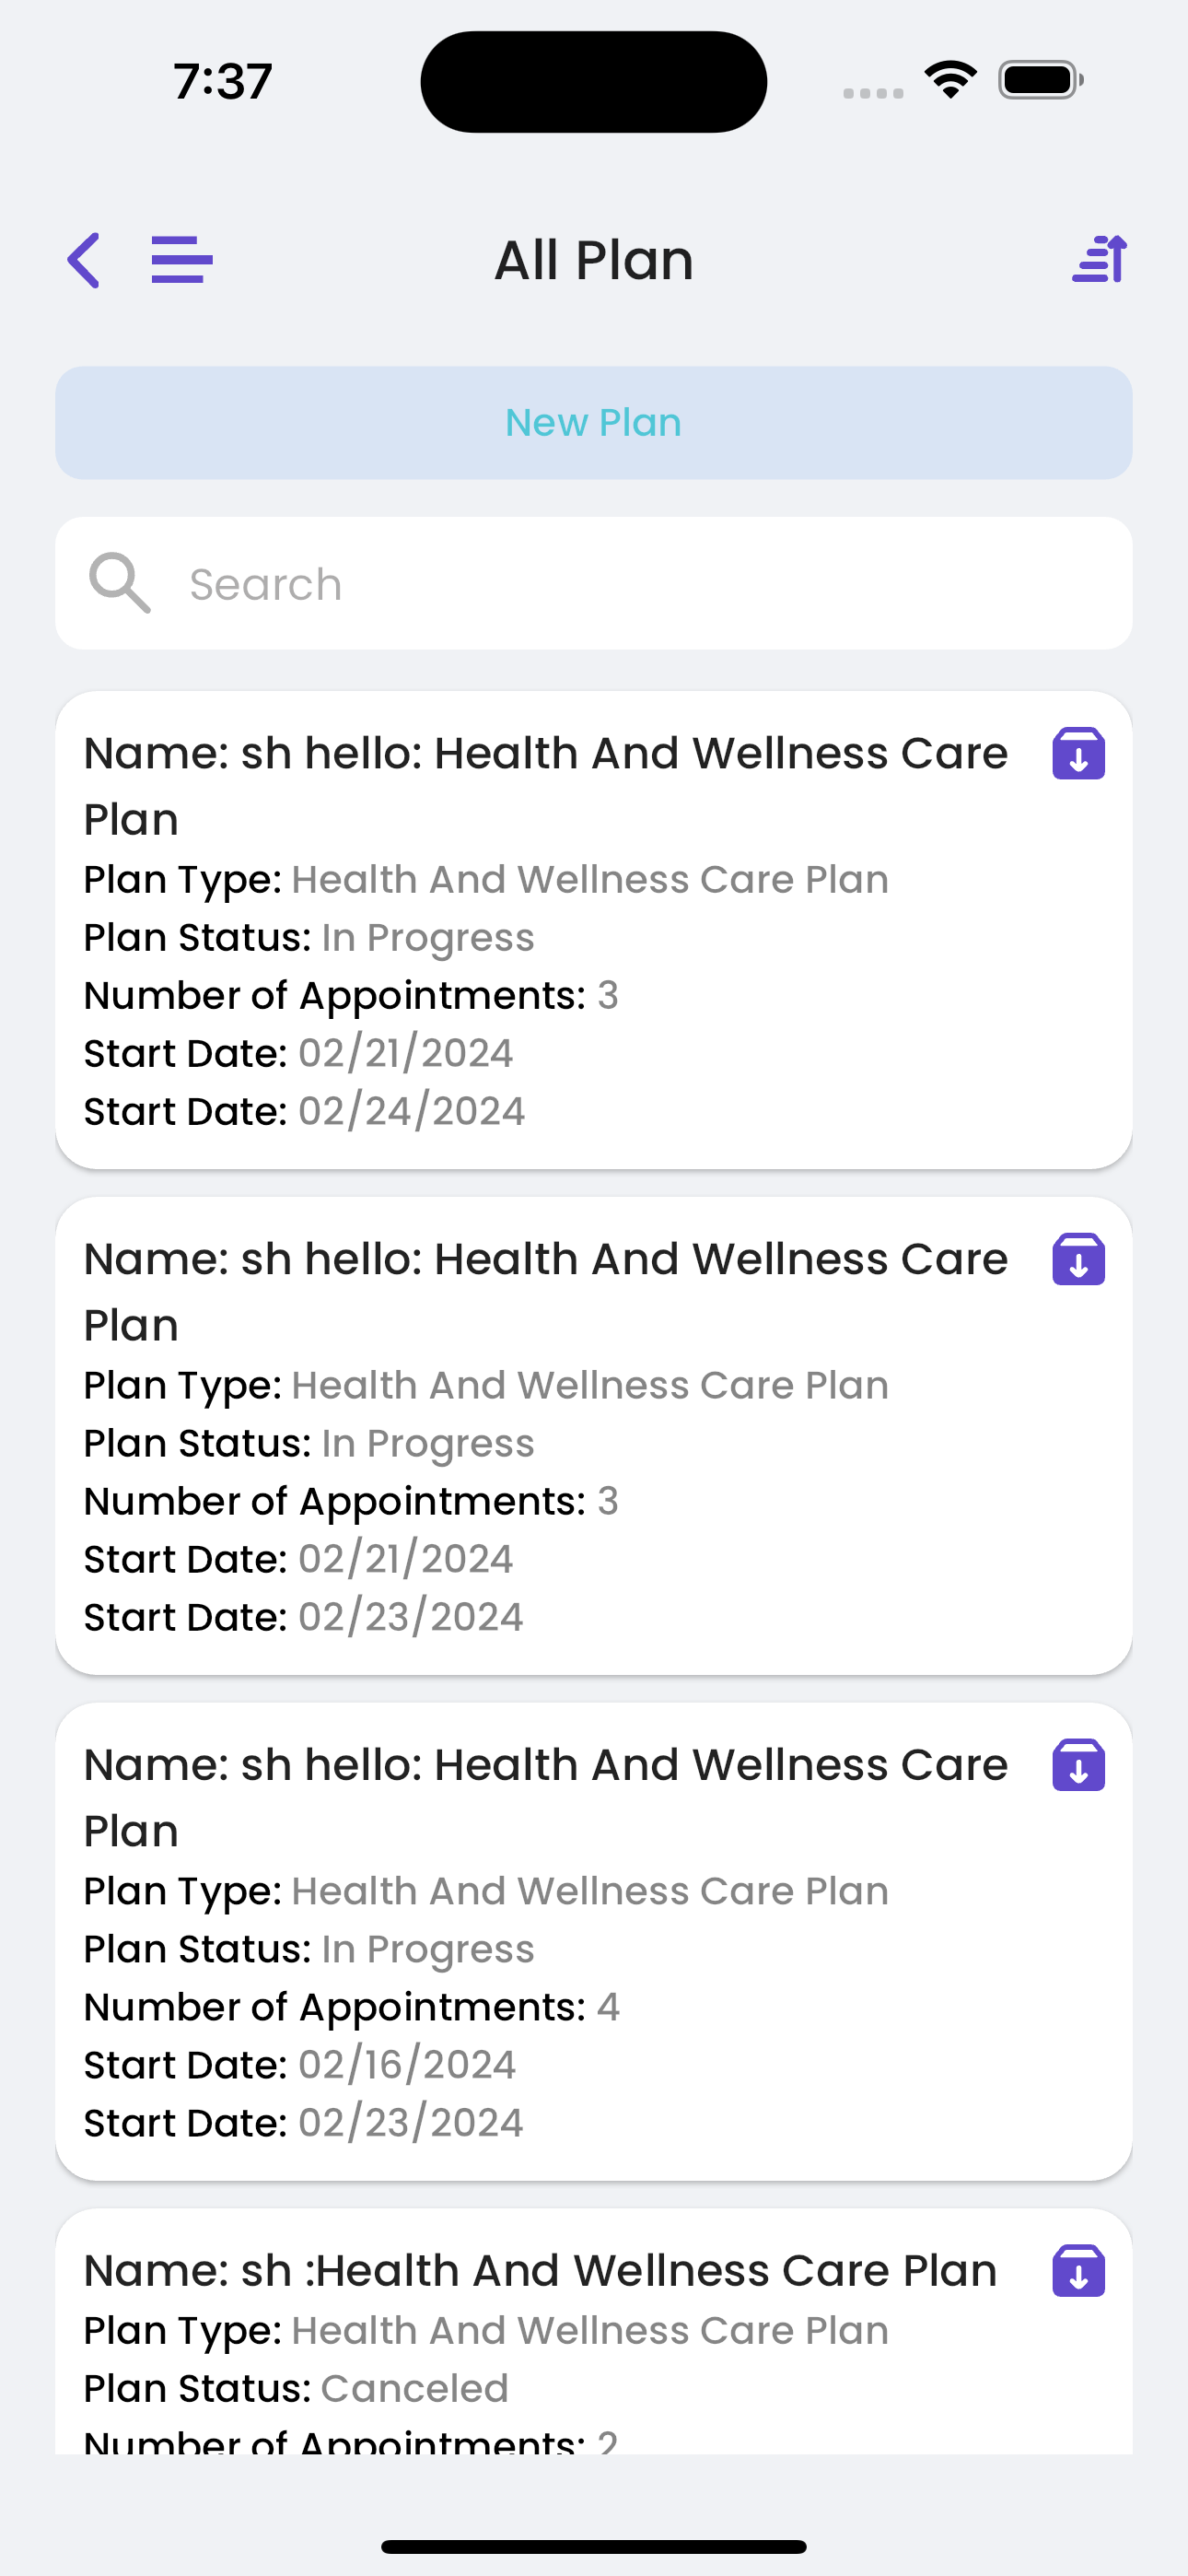
Task: Open the hamburger menu icon
Action: pyautogui.click(x=182, y=260)
